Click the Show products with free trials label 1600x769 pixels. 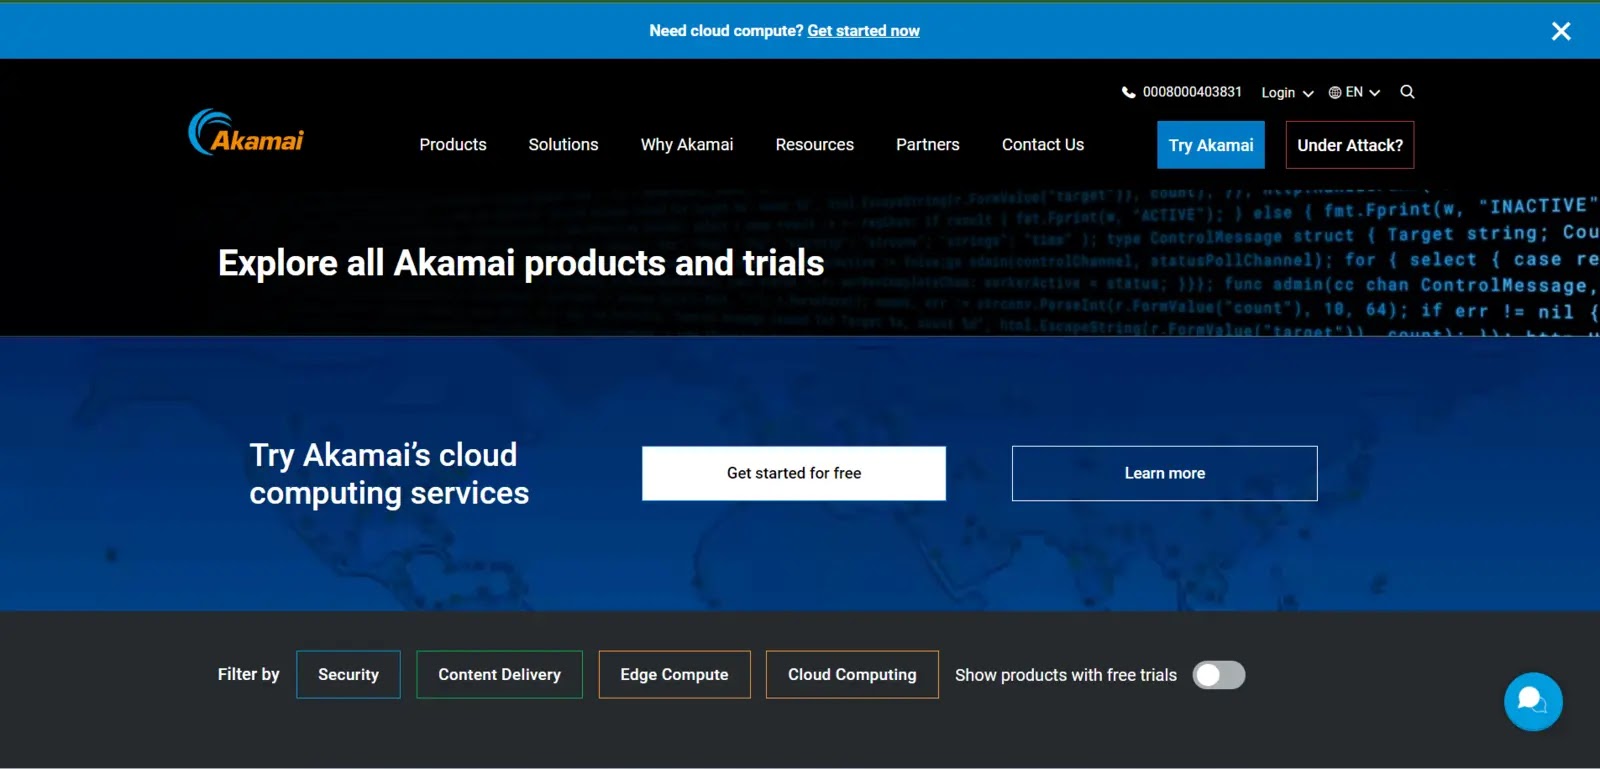(x=1066, y=675)
